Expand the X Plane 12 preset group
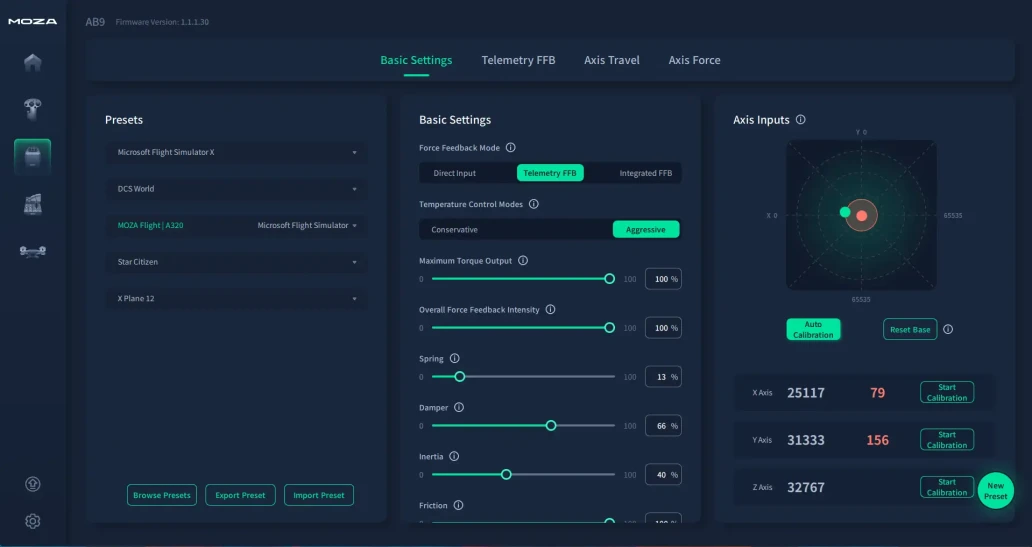 [237, 298]
